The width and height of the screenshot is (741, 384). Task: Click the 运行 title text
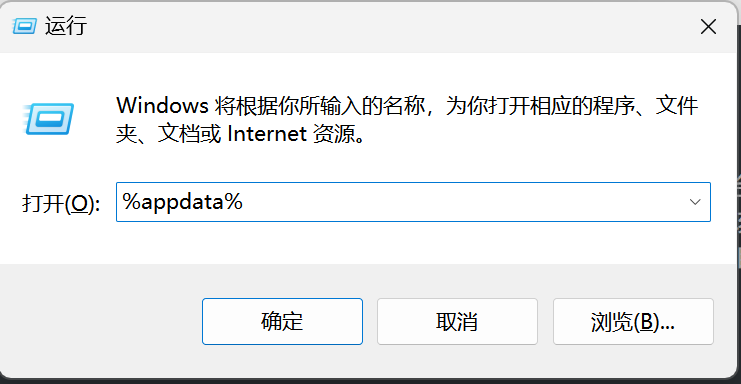click(x=66, y=26)
